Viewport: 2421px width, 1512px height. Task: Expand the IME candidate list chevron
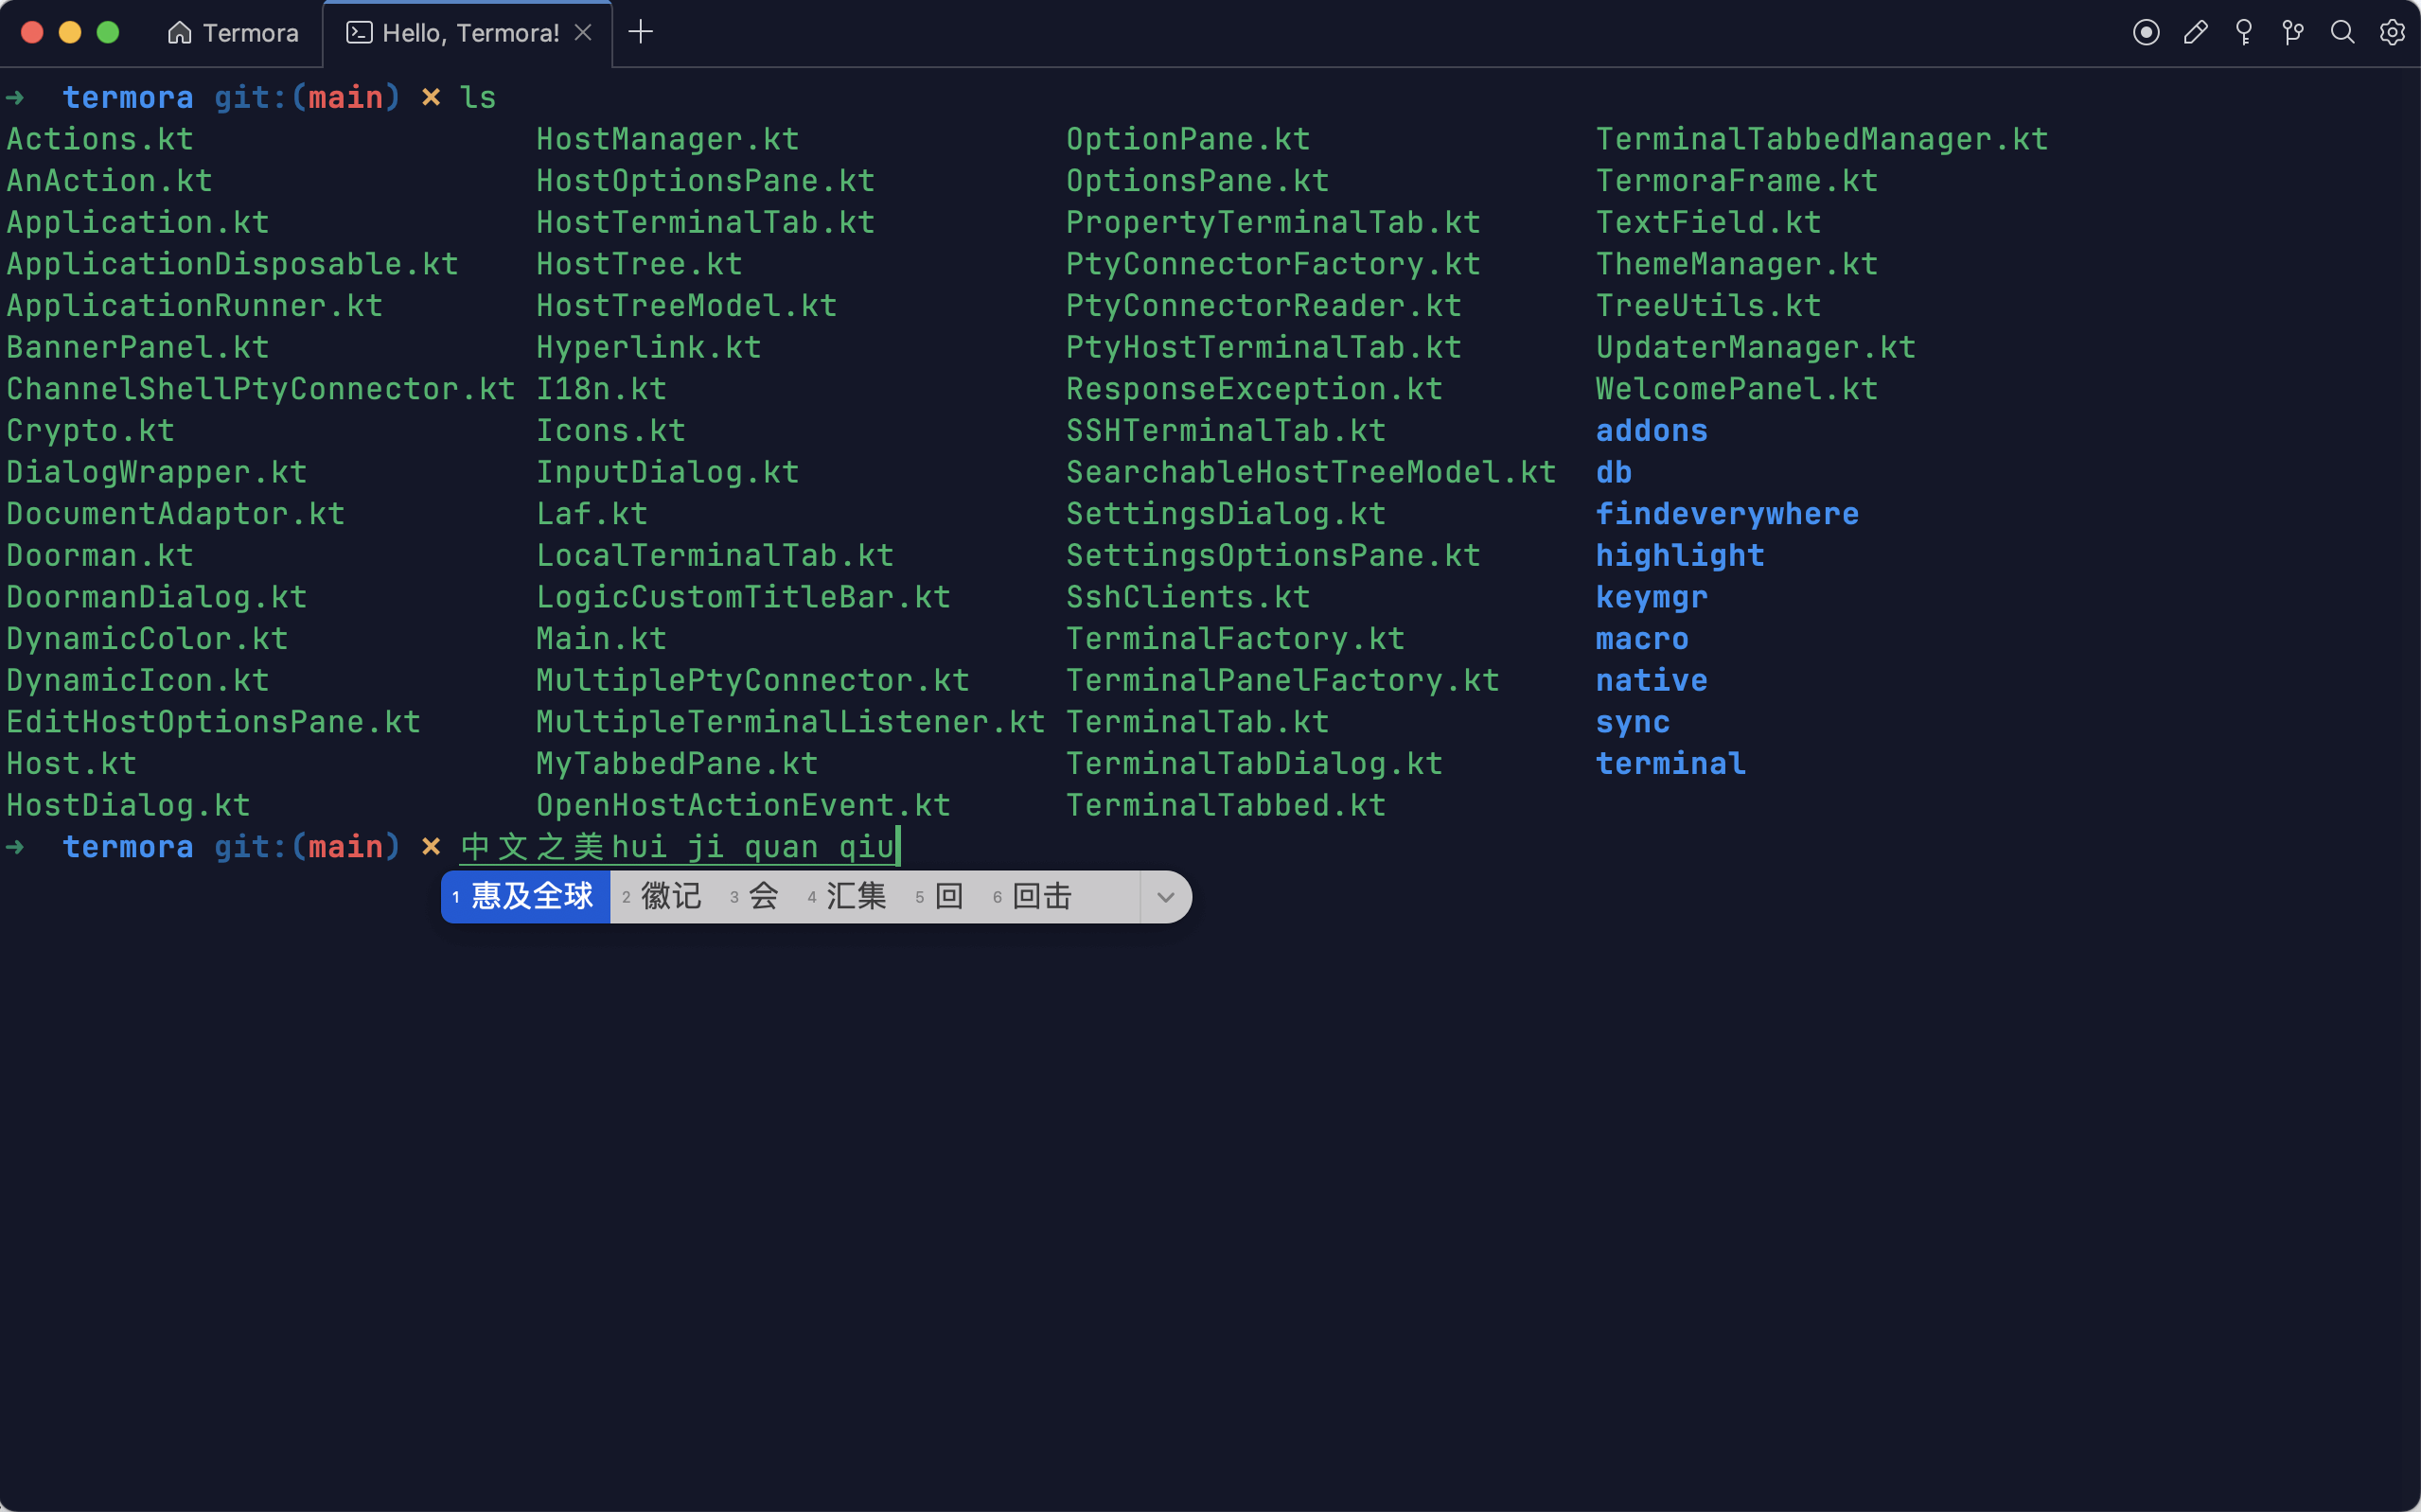click(1165, 897)
